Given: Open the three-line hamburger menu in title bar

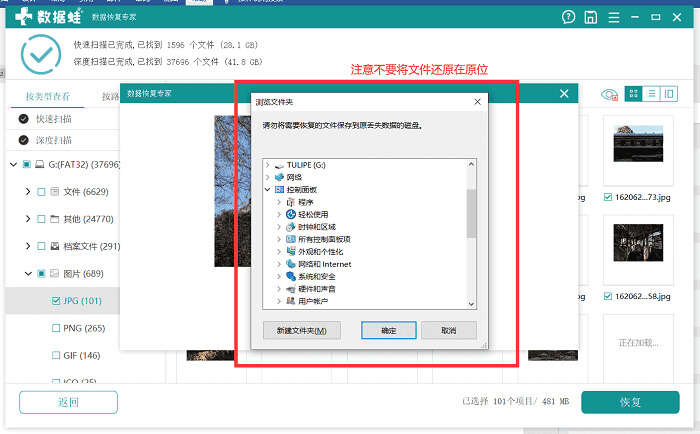Looking at the screenshot, I should point(614,17).
